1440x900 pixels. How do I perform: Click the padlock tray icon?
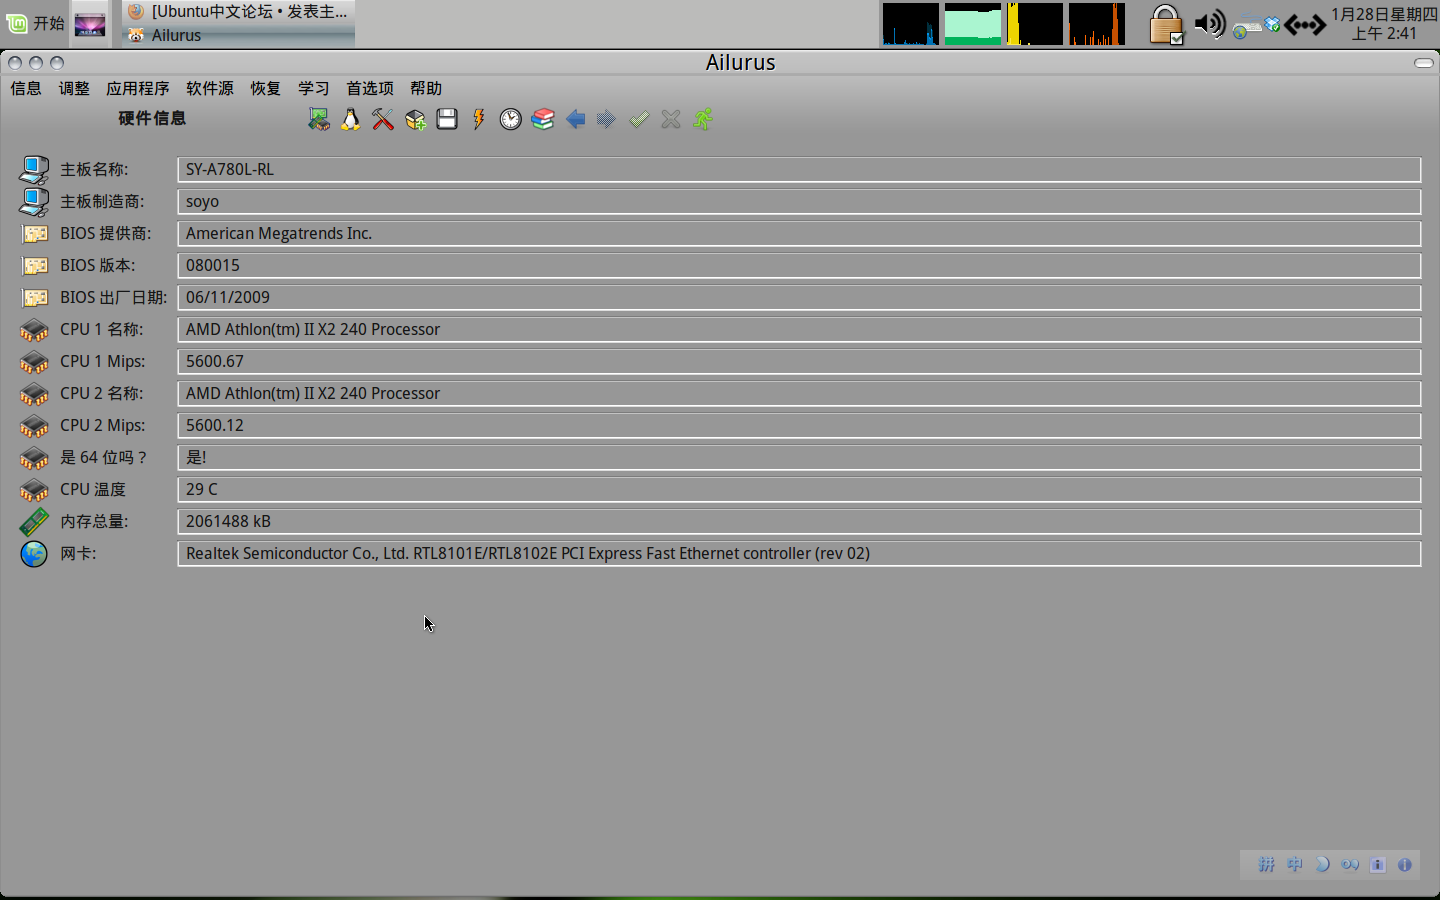[1165, 24]
